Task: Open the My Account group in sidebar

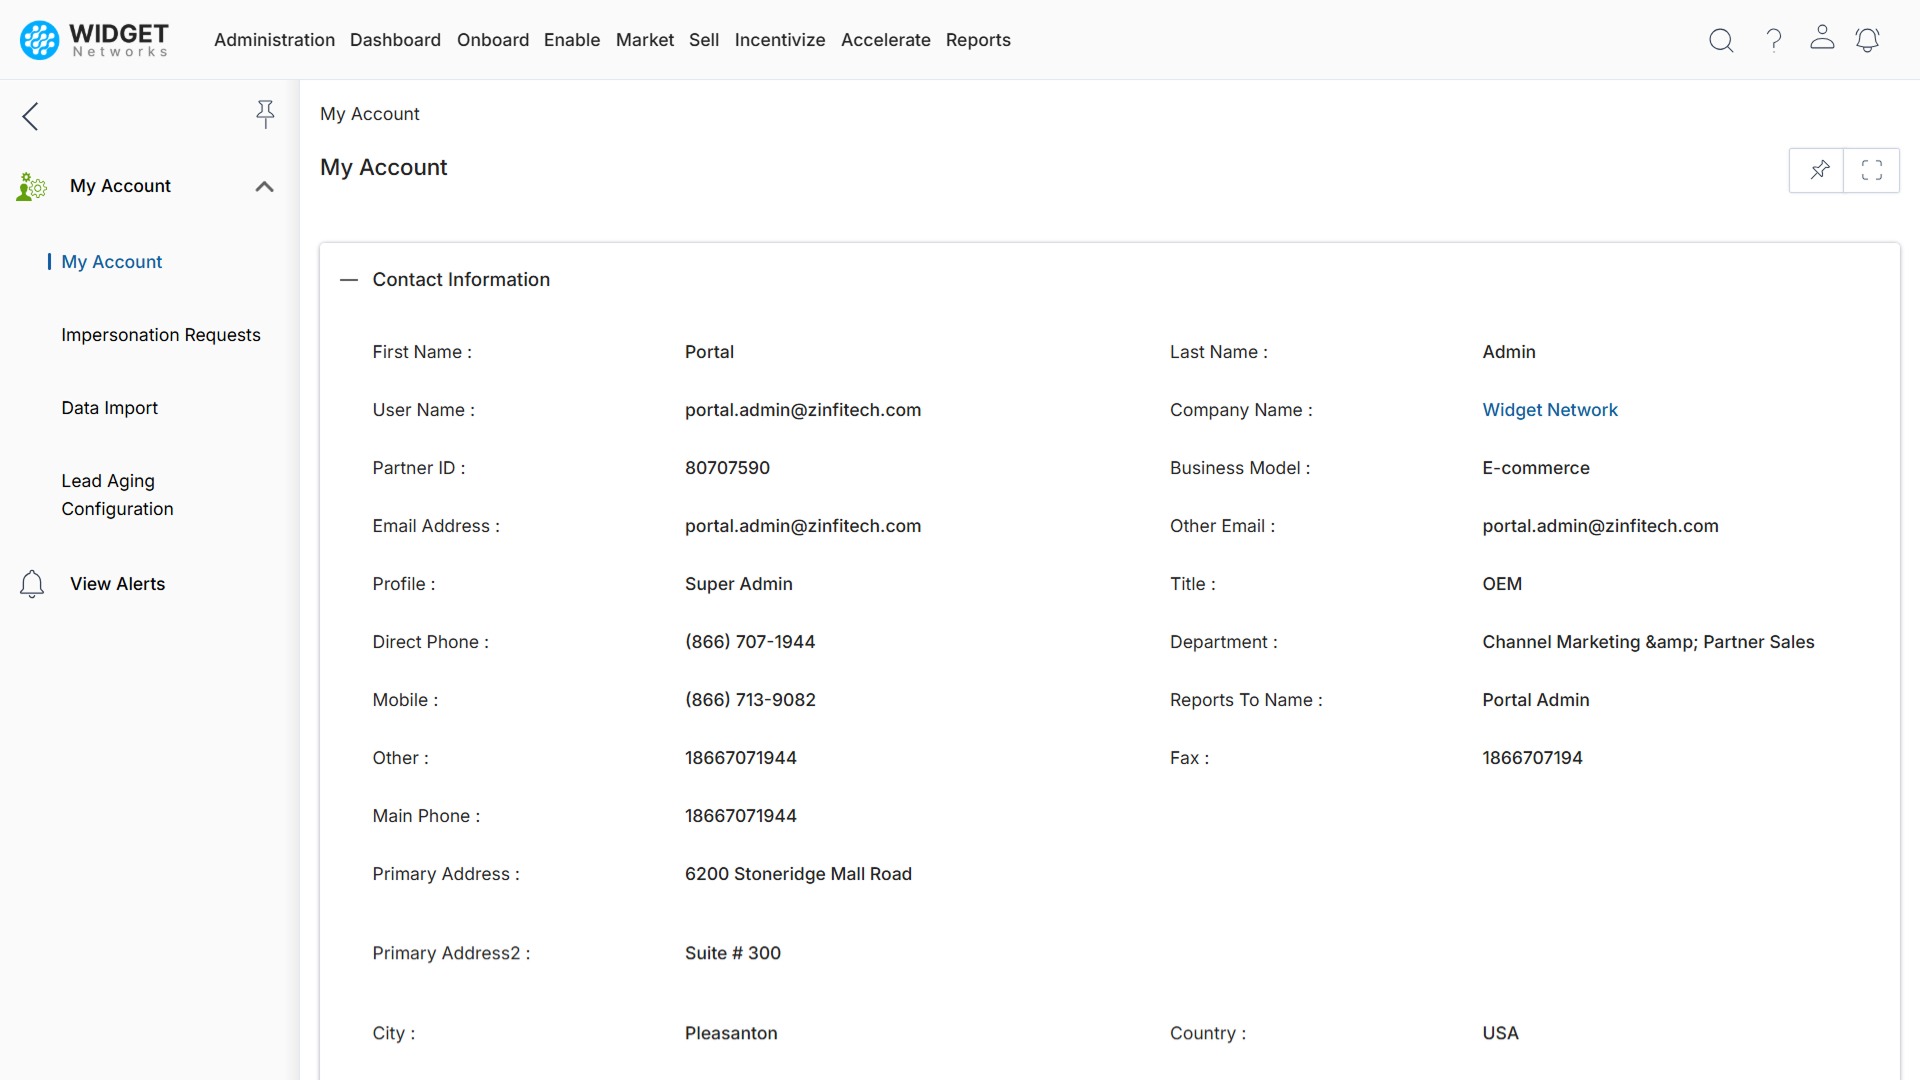Action: click(120, 185)
